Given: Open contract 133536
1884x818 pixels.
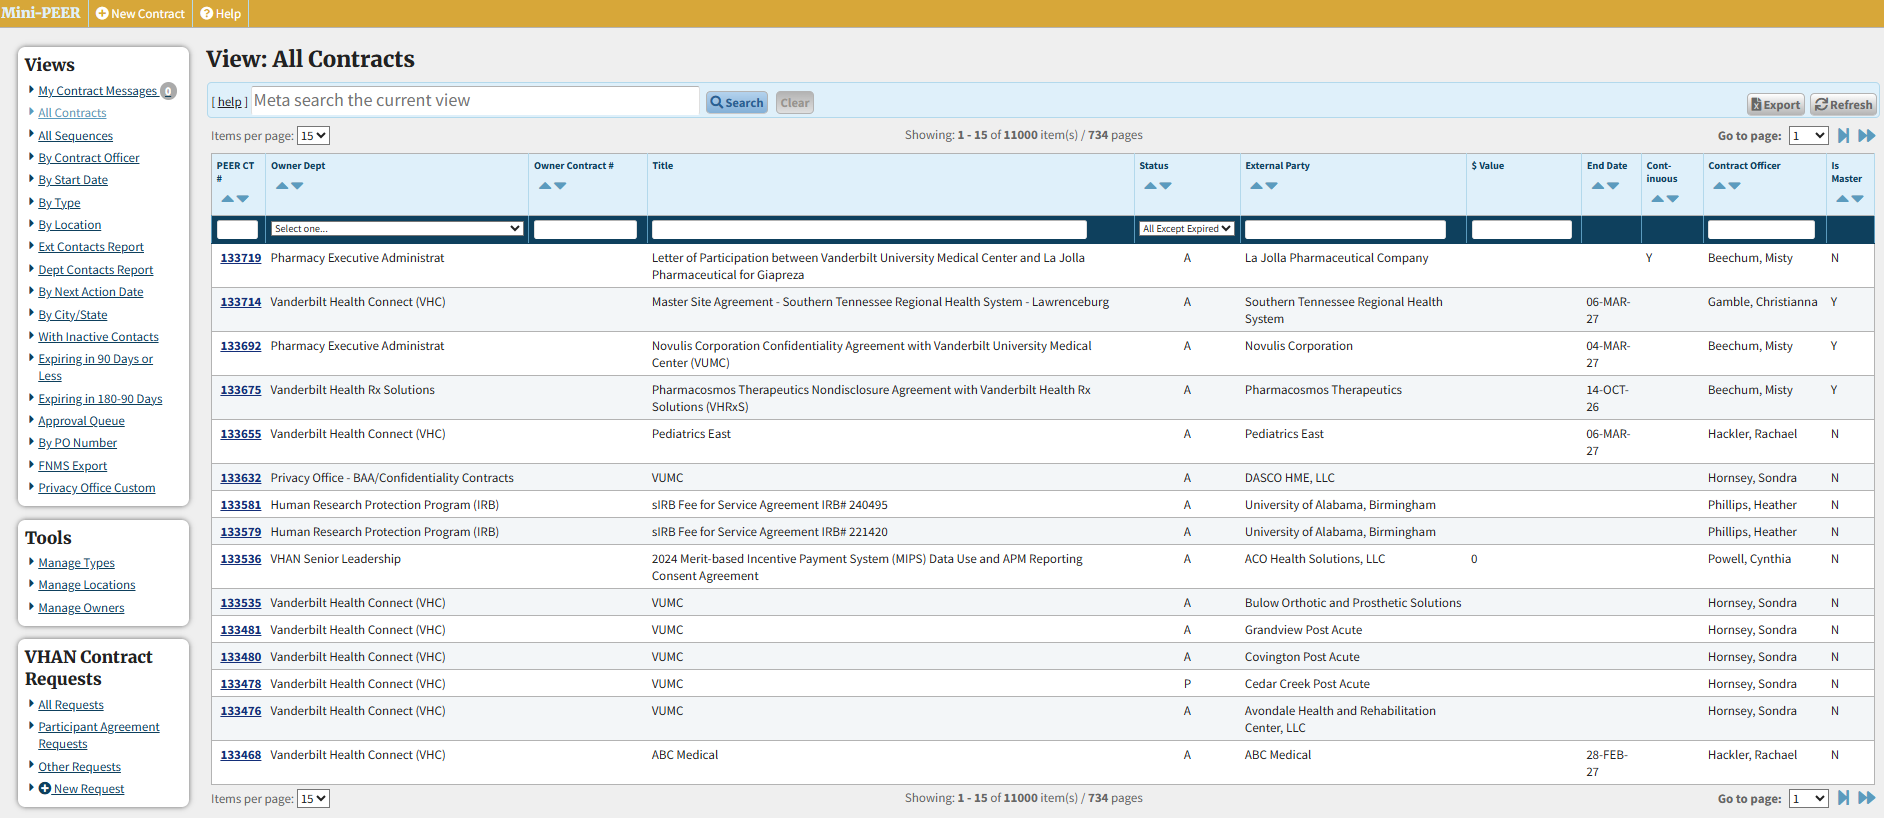Looking at the screenshot, I should [241, 559].
